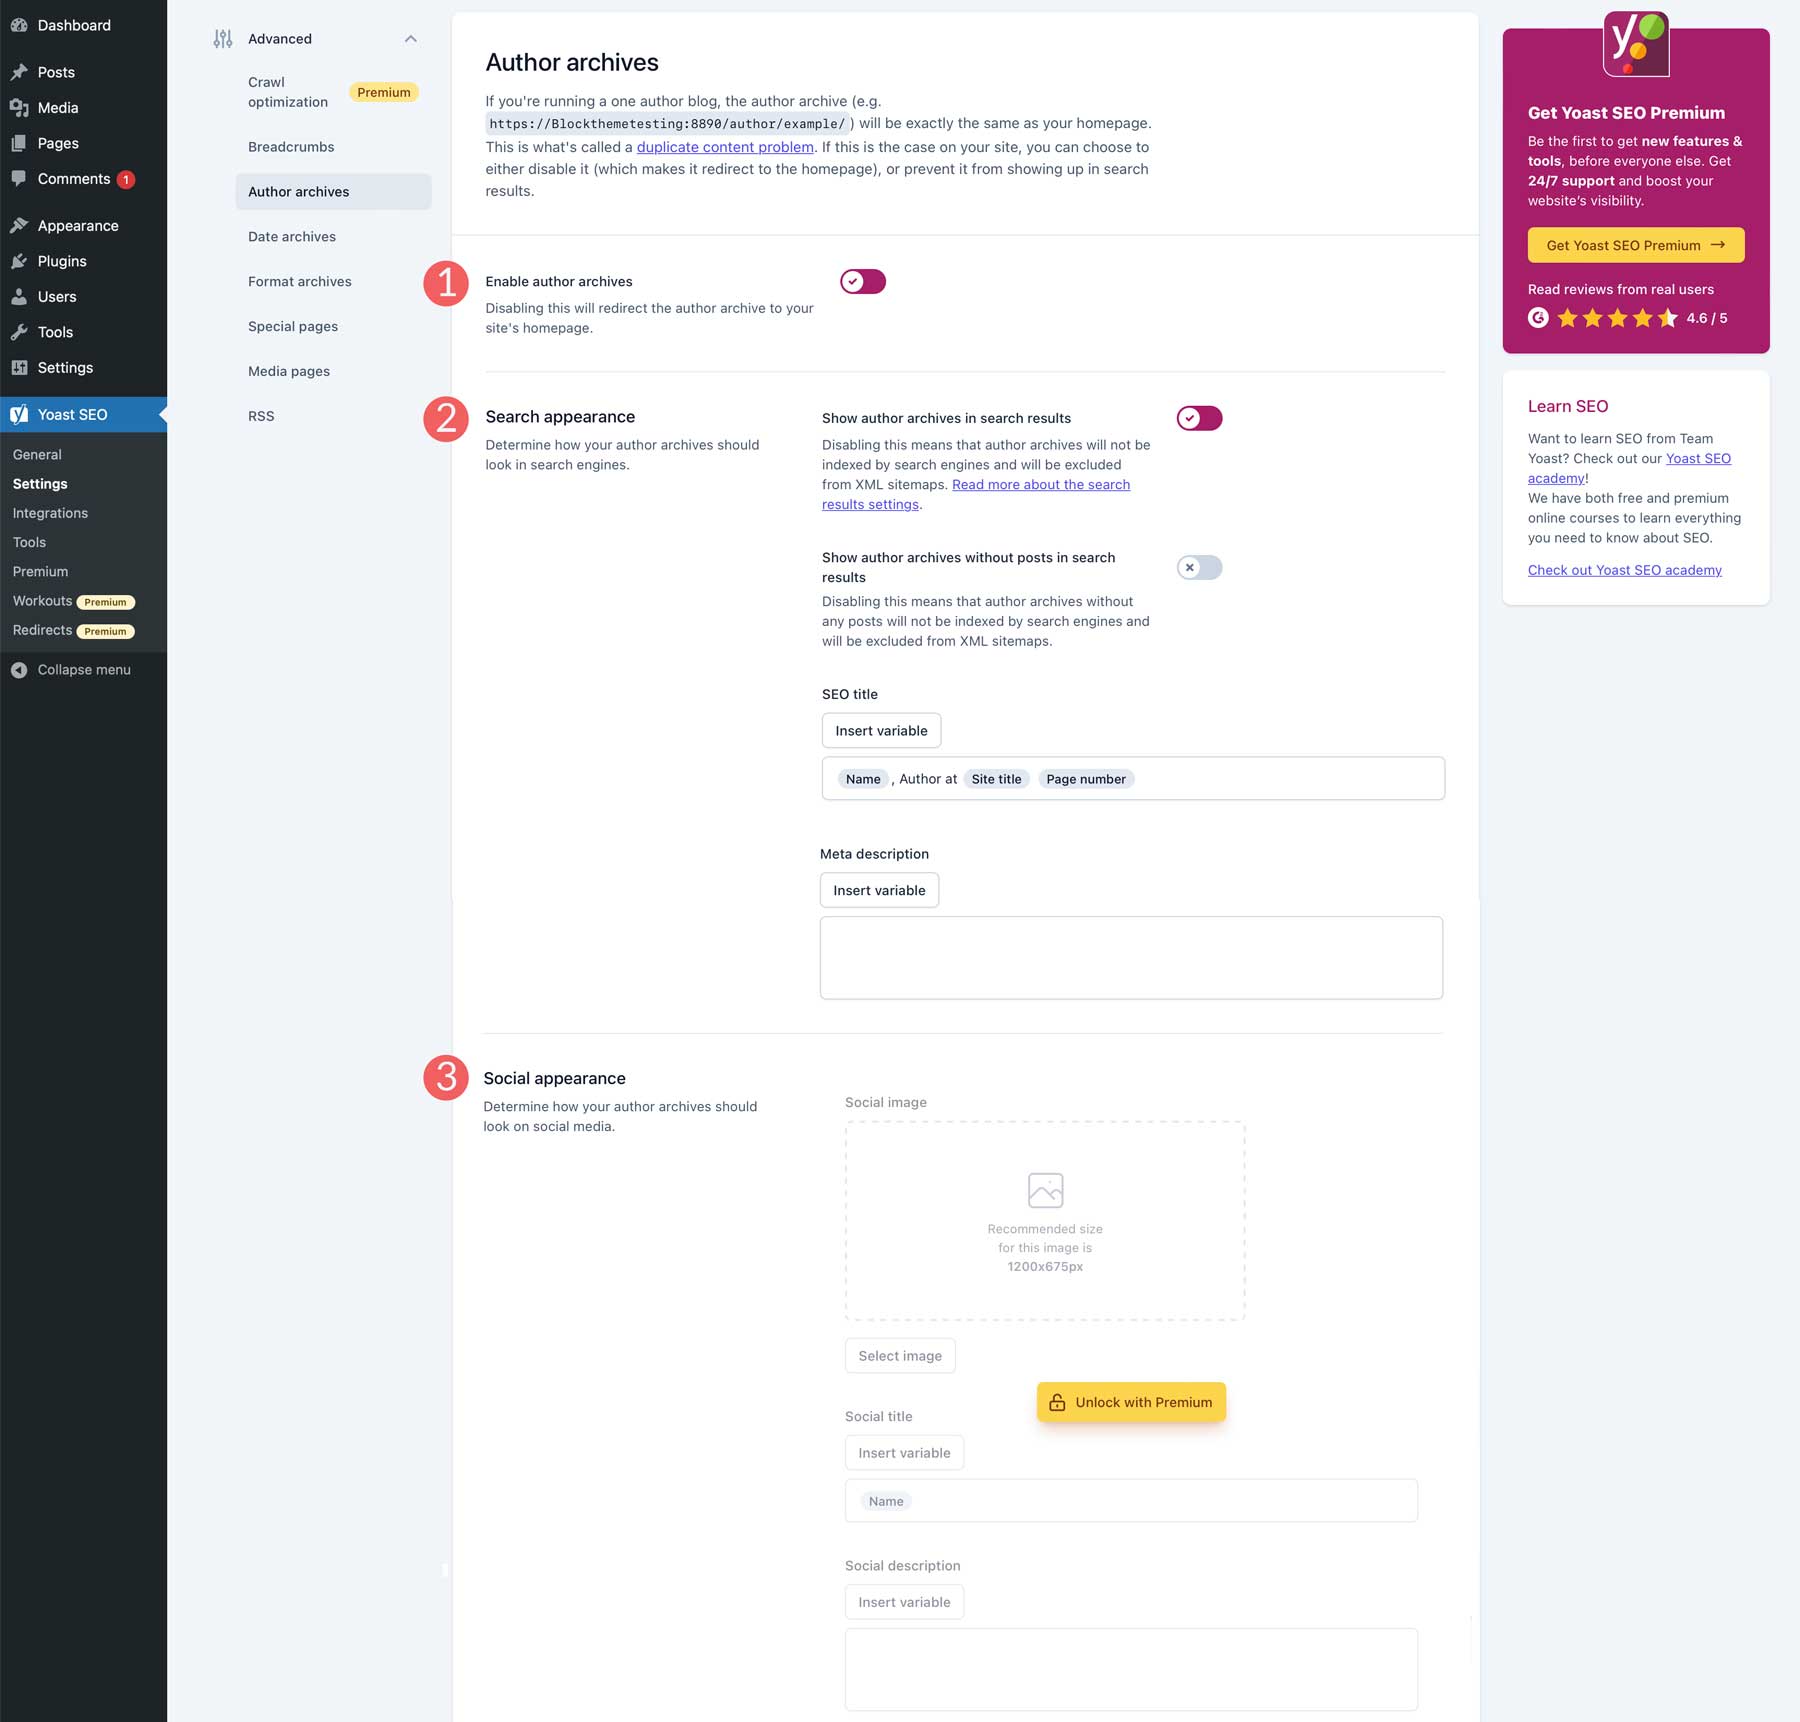This screenshot has width=1800, height=1722.
Task: Open Redirects Premium submenu item
Action: [x=73, y=631]
